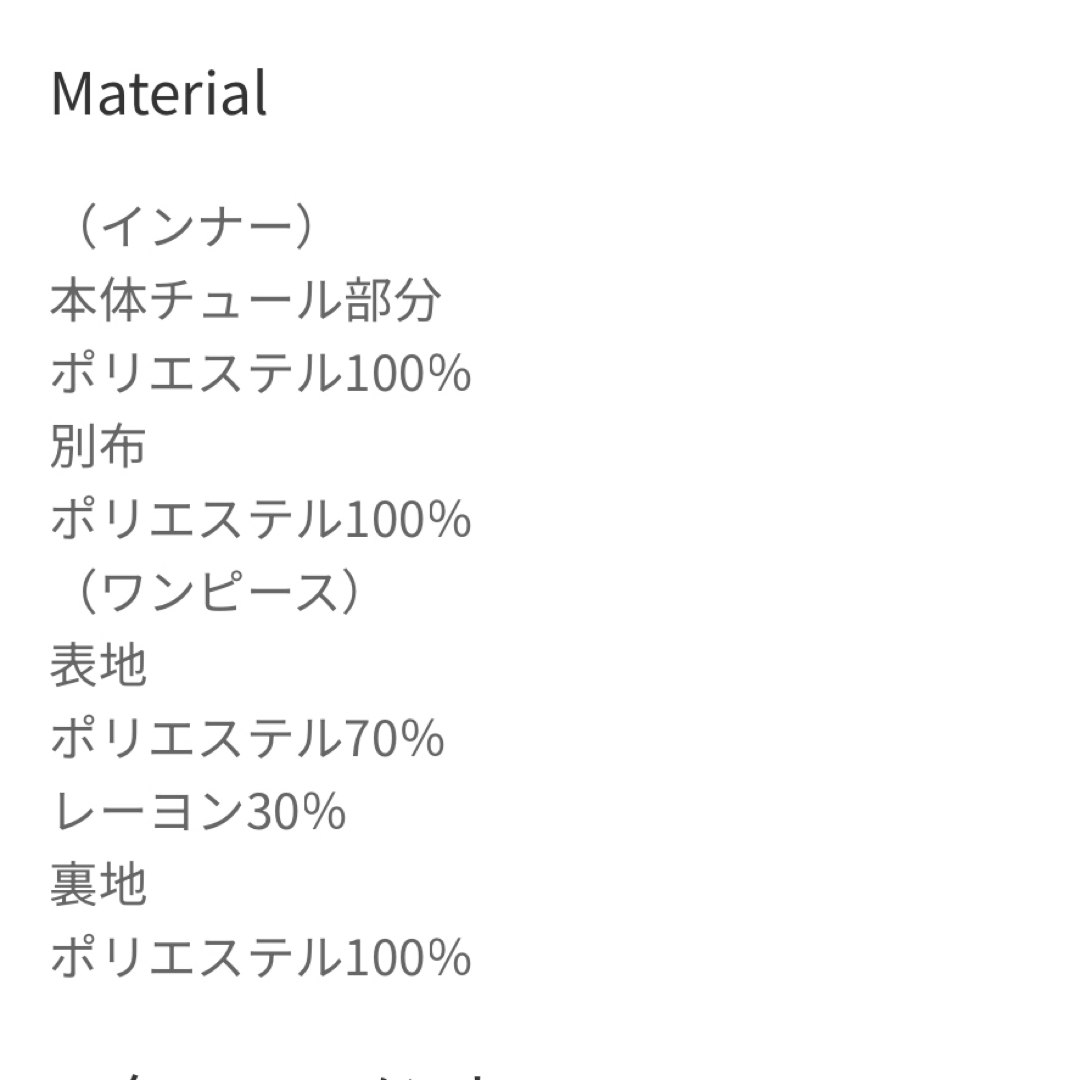
Task: Click the 100% figure under 別布
Action: (x=408, y=520)
